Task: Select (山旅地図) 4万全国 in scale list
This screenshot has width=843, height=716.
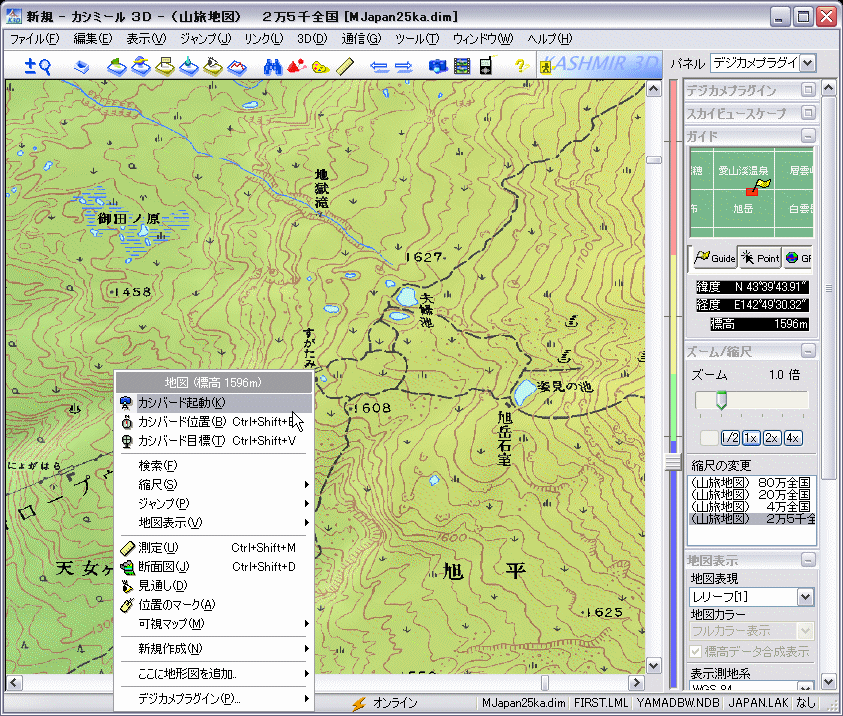Action: (752, 506)
